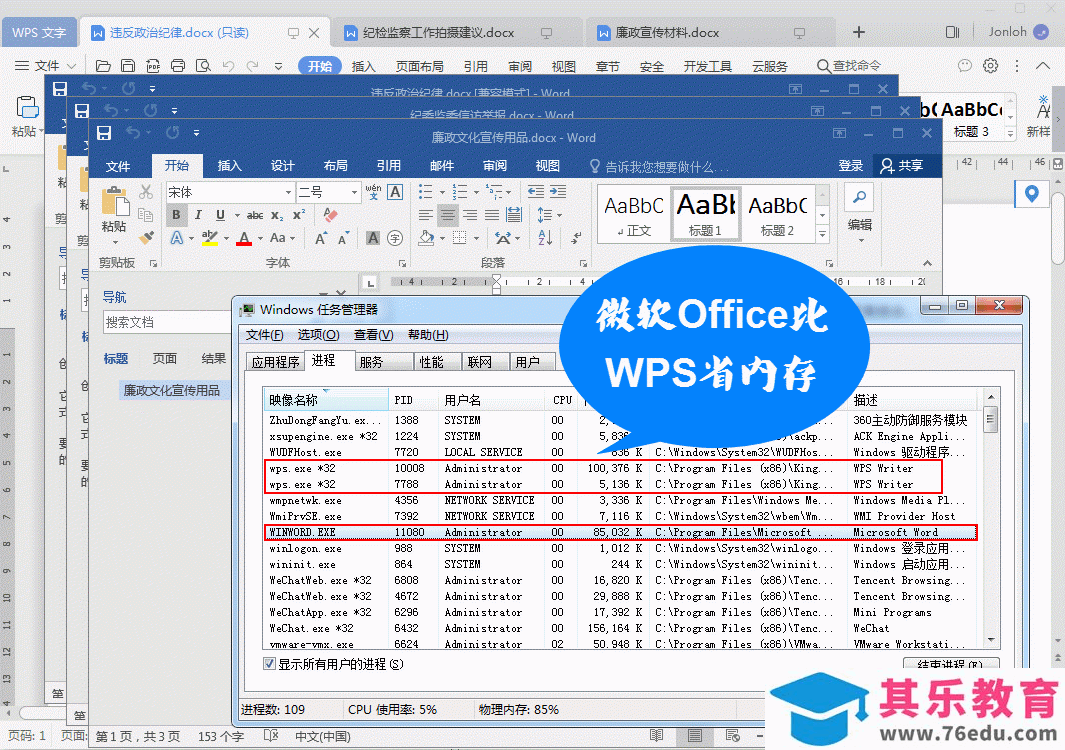Click the Superscript icon in Word

click(299, 215)
